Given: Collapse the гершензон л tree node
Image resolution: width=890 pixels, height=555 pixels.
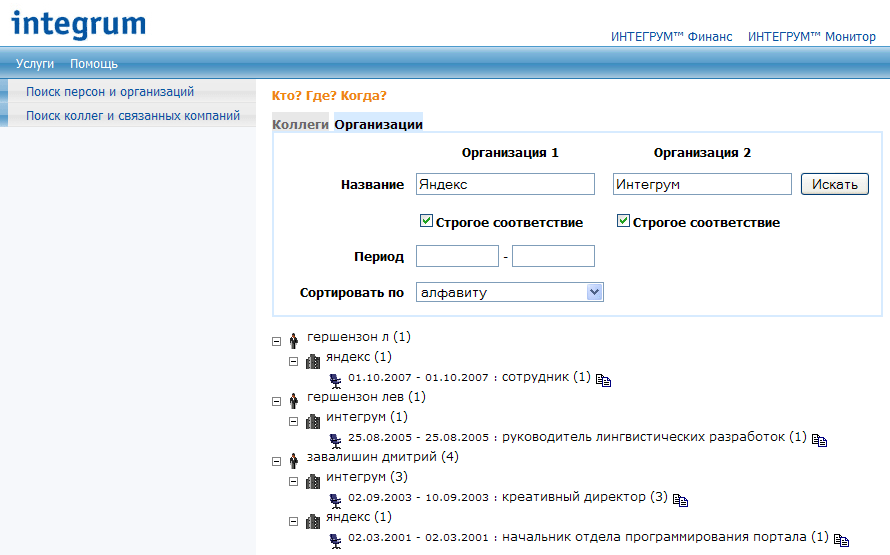Looking at the screenshot, I should point(276,342).
